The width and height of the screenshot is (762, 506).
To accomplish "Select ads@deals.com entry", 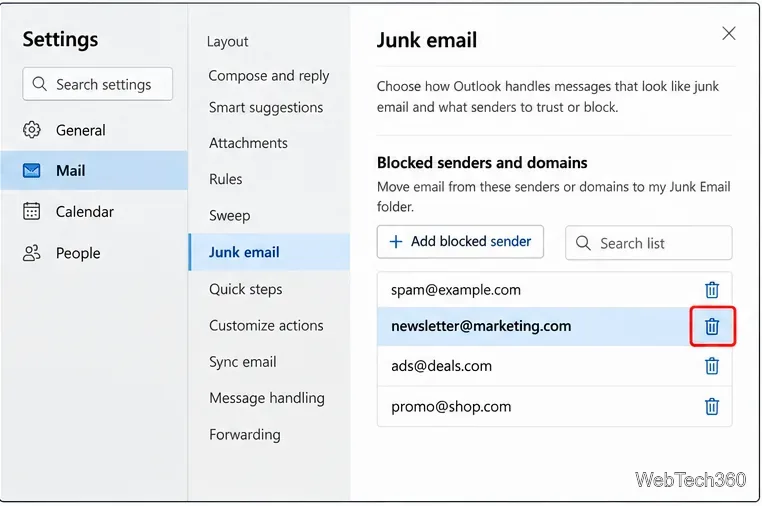I will (554, 366).
